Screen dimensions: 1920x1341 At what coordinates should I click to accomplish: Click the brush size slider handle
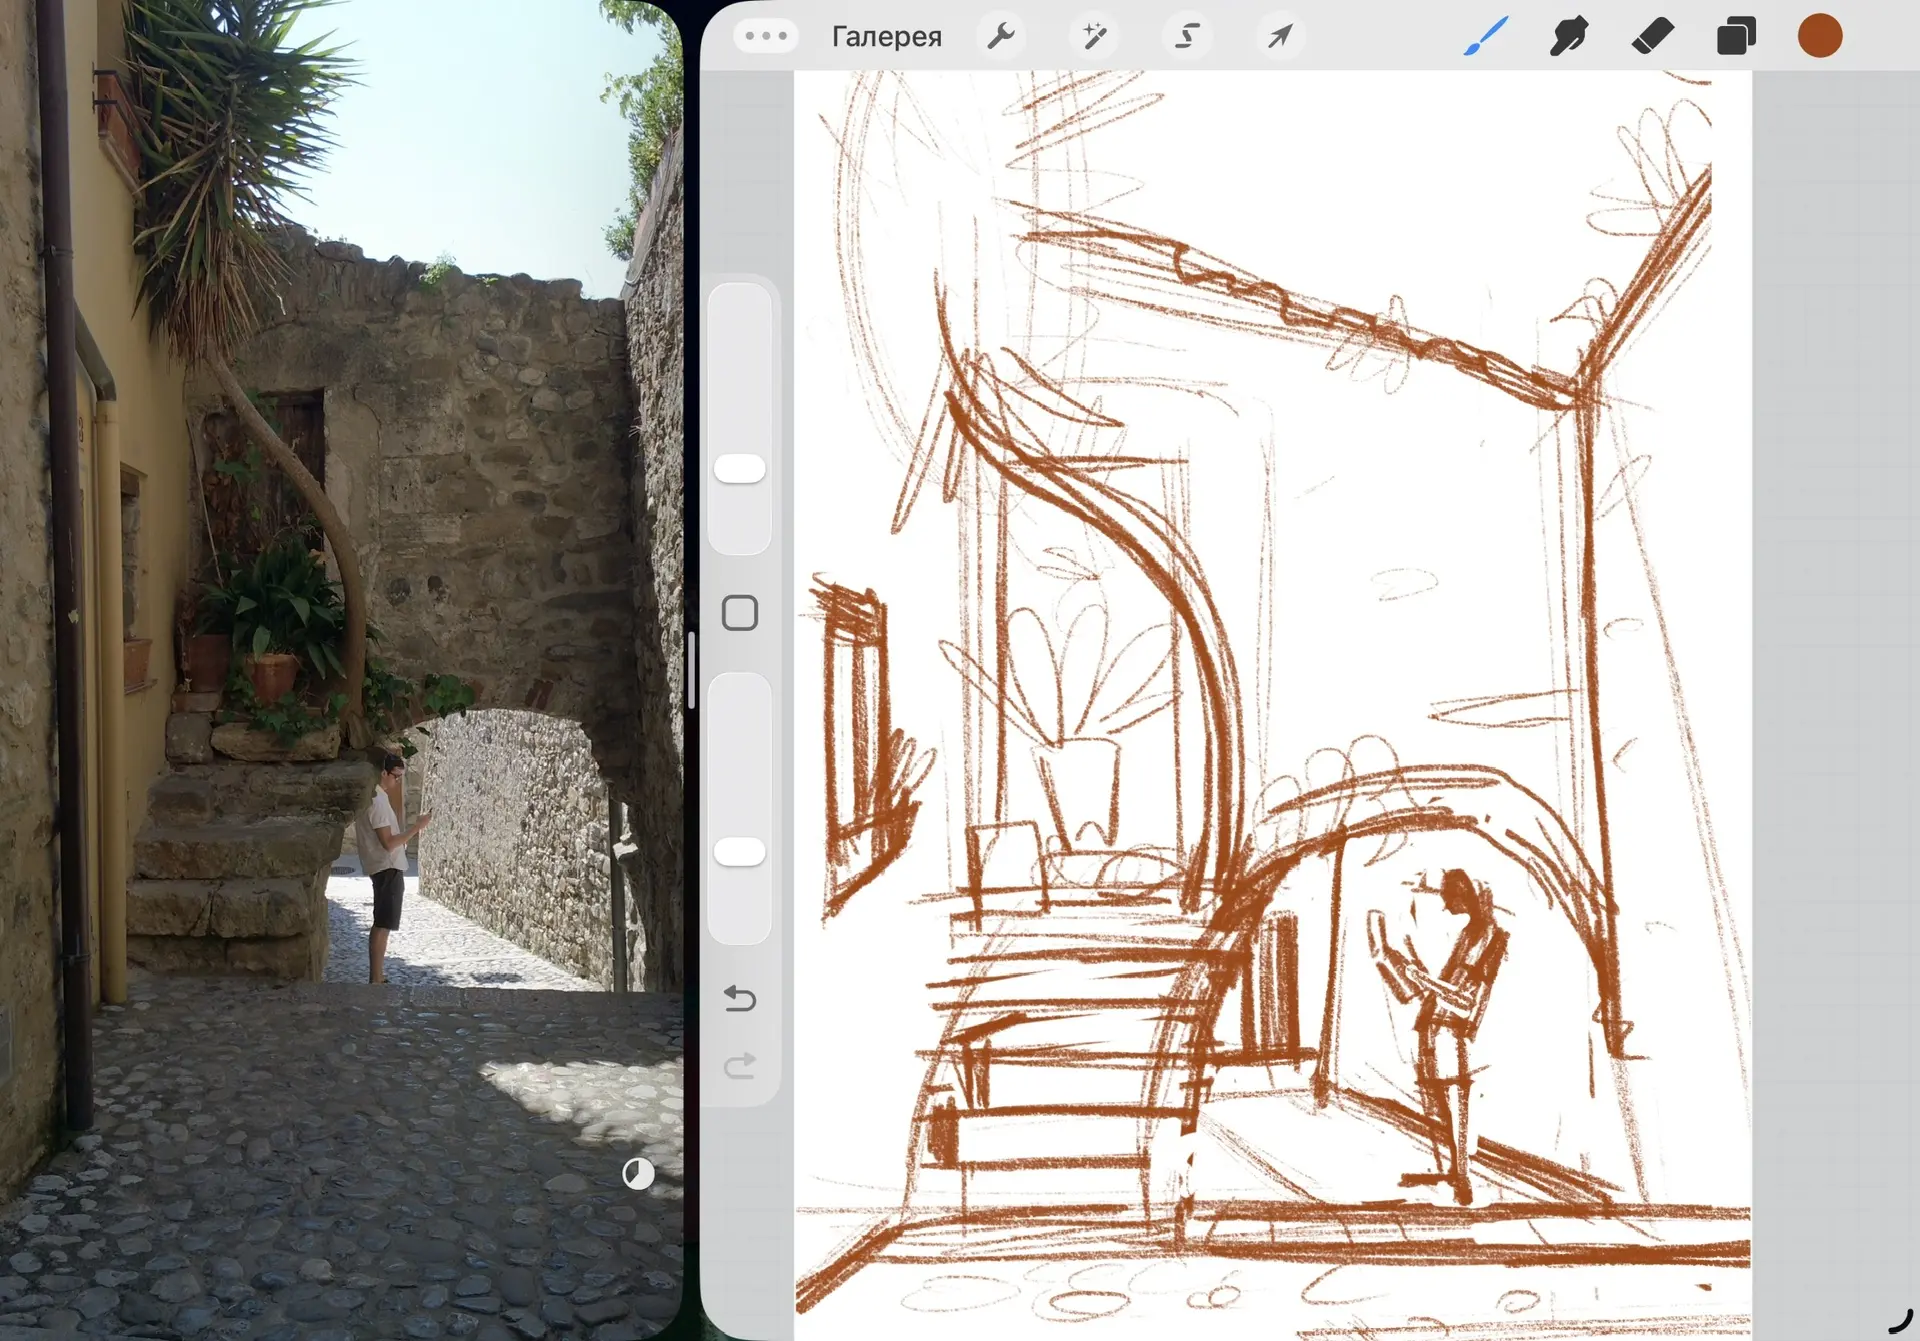point(740,469)
